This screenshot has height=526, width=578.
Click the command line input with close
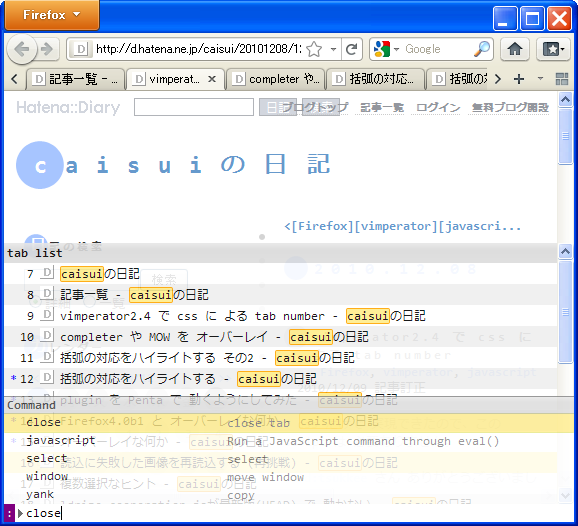299,513
